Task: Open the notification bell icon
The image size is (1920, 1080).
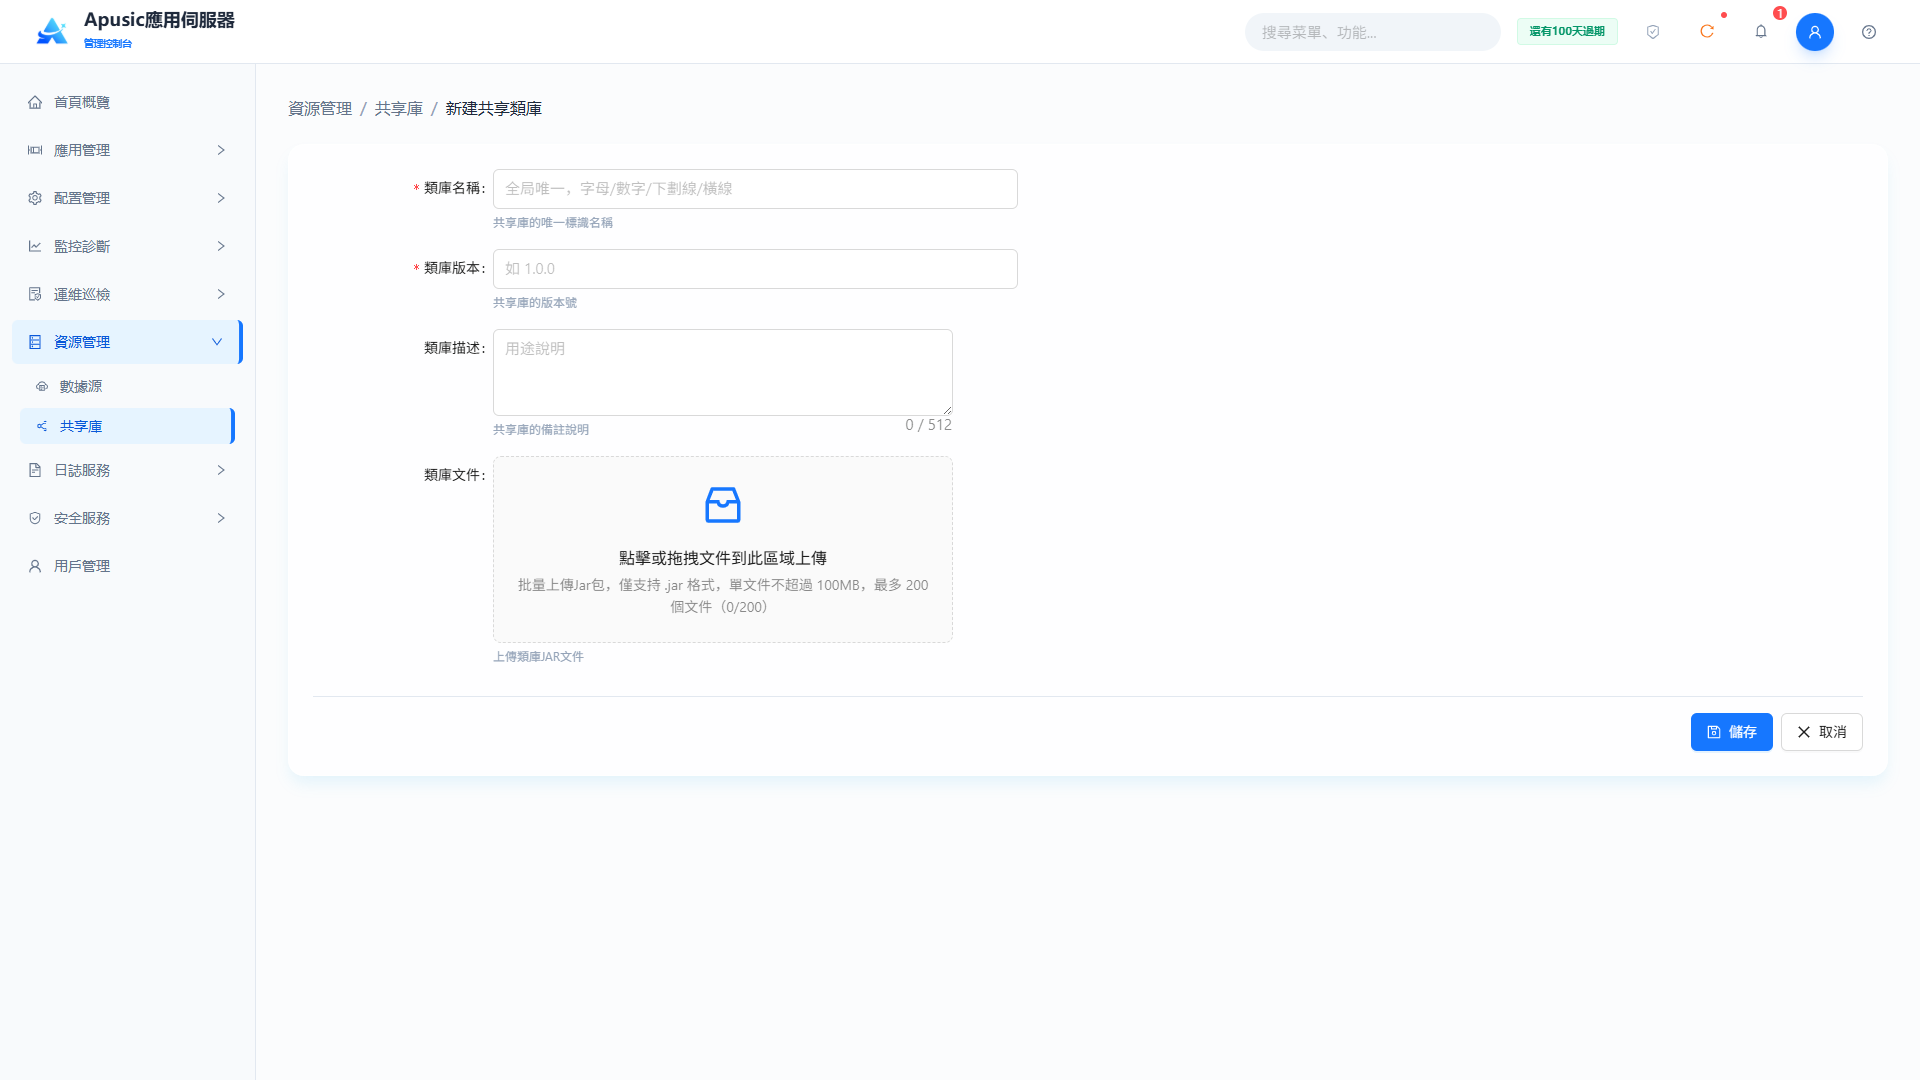Action: (1761, 32)
